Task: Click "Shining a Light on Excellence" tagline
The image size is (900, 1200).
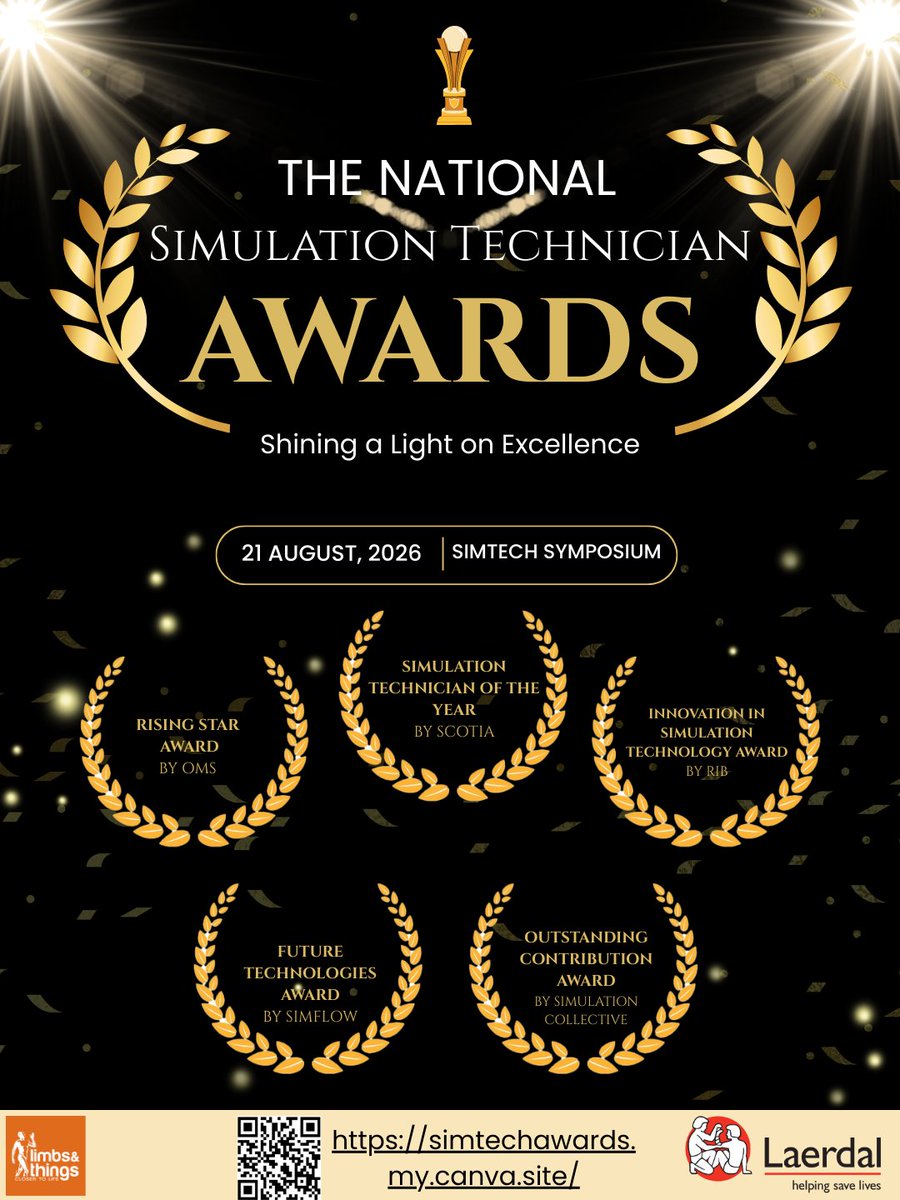Action: (x=449, y=444)
